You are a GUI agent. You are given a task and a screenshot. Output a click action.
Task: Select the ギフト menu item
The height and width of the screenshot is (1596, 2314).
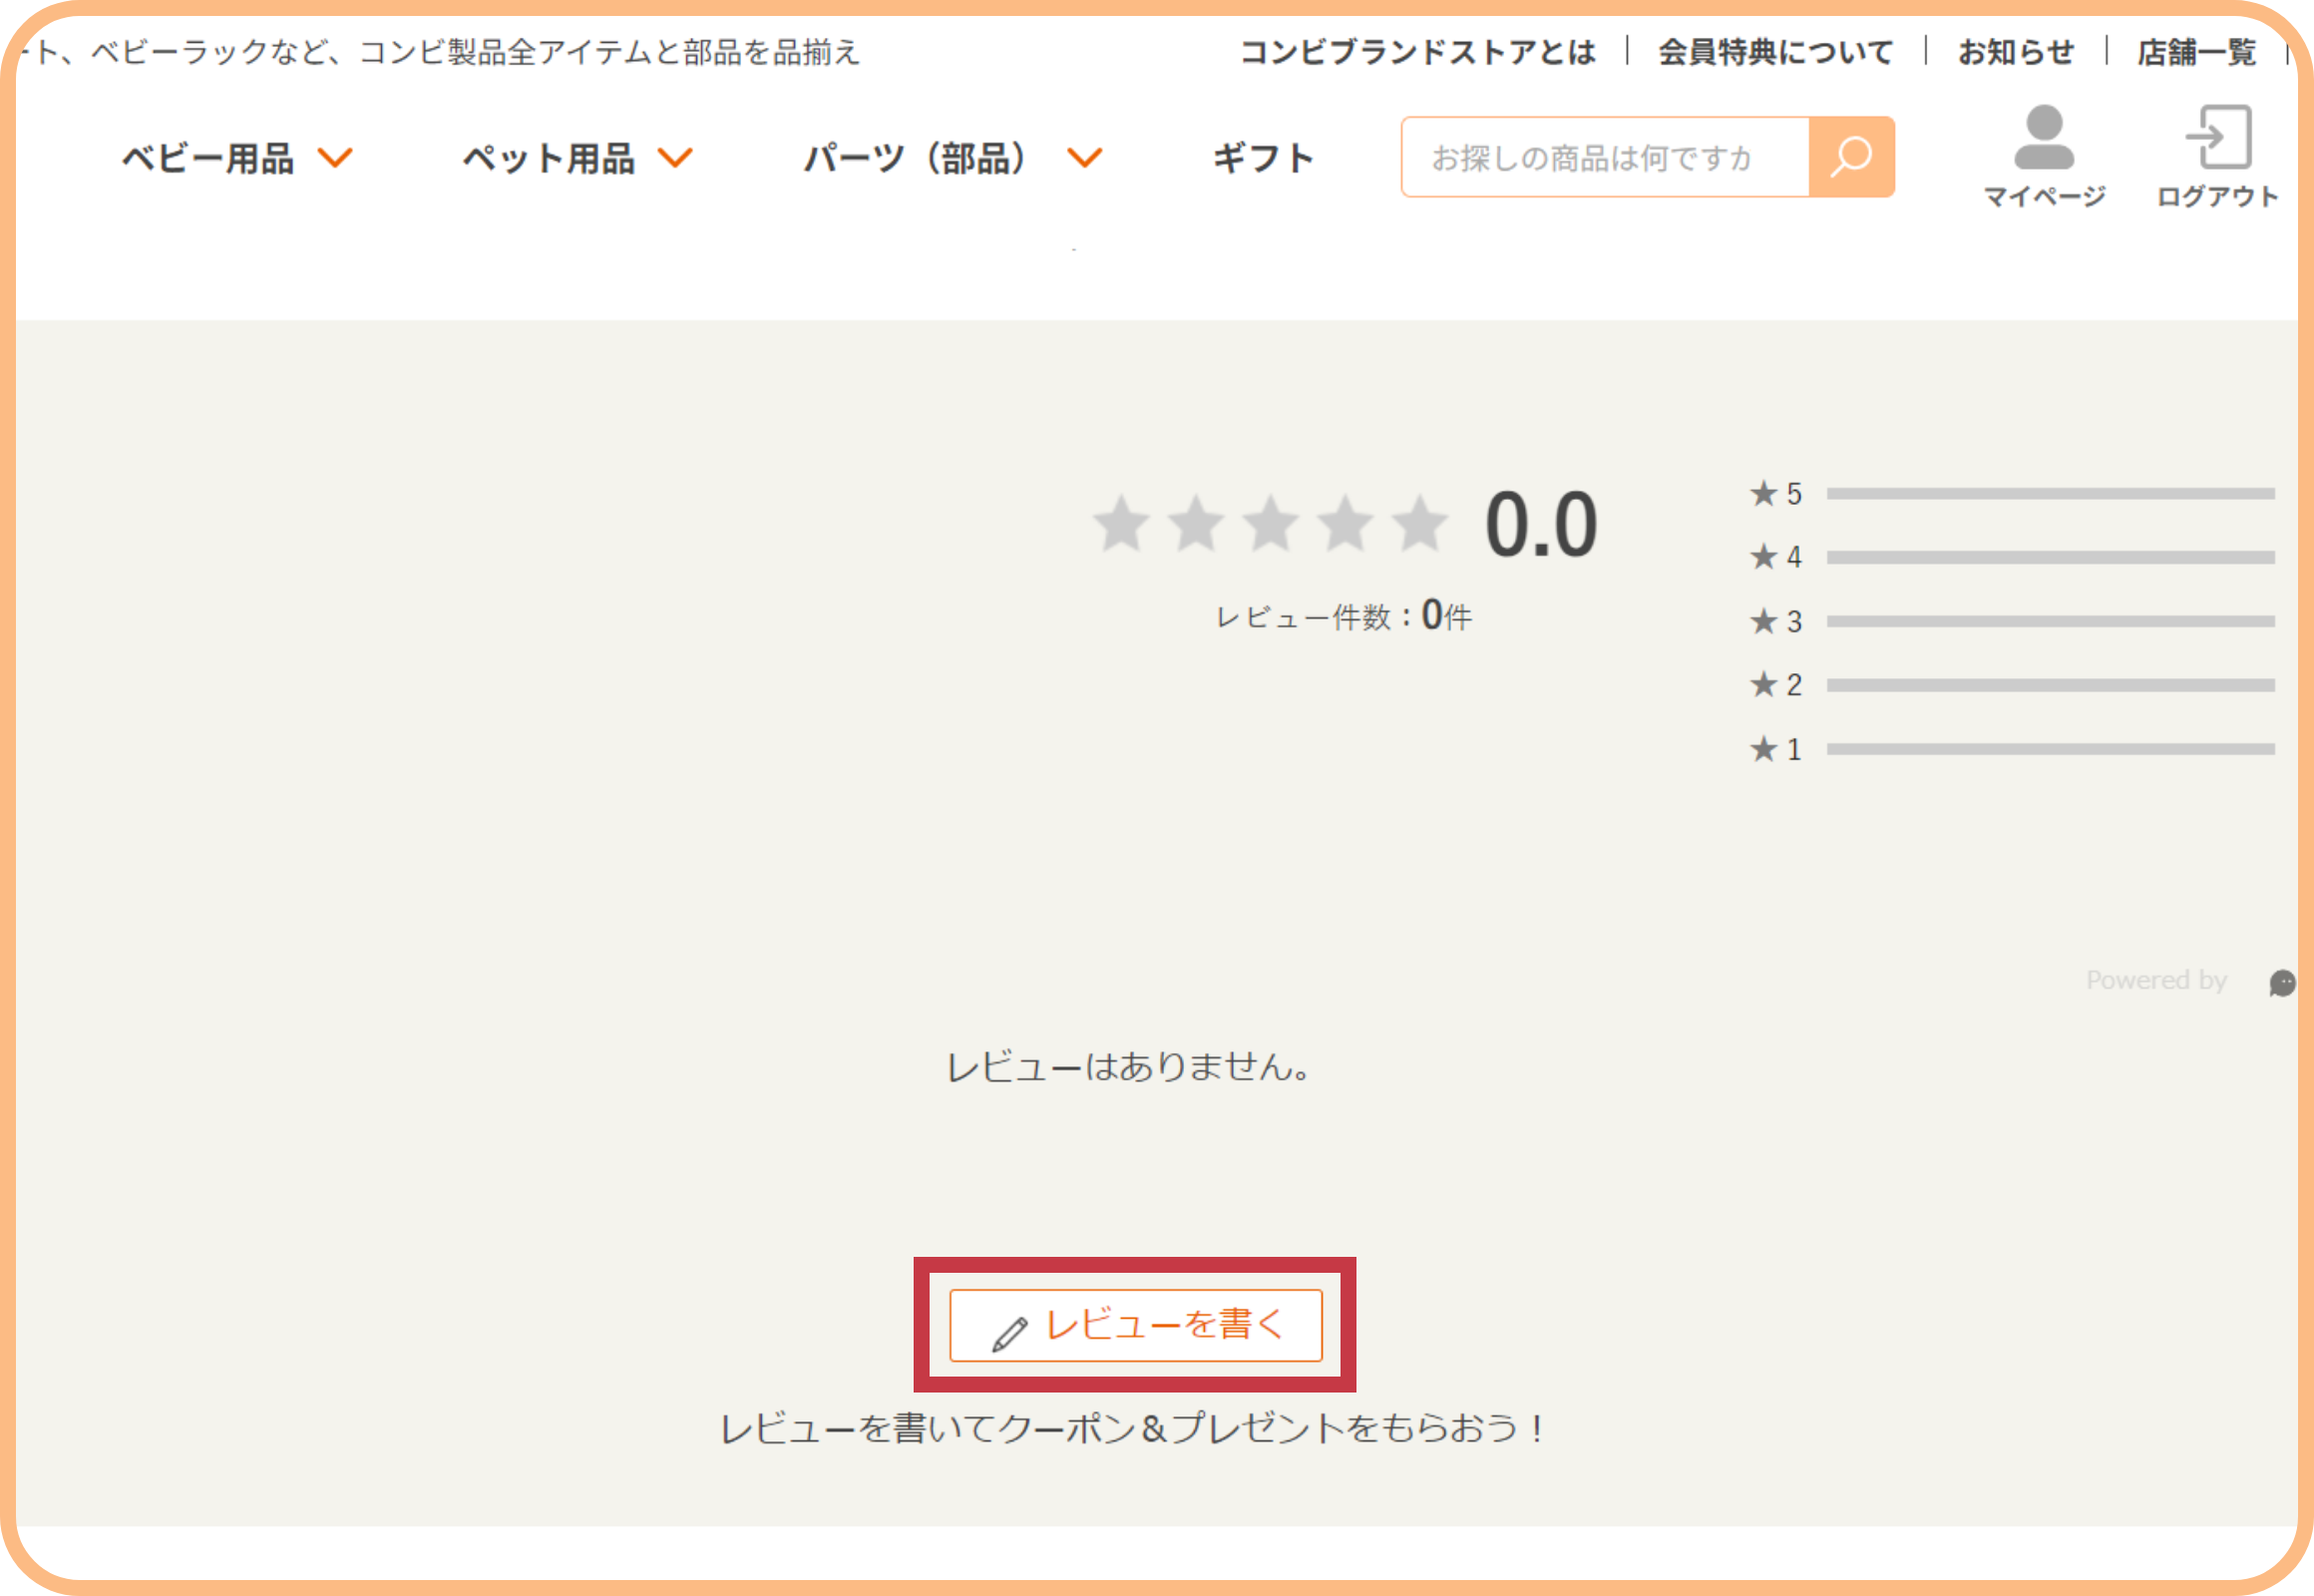point(1262,157)
